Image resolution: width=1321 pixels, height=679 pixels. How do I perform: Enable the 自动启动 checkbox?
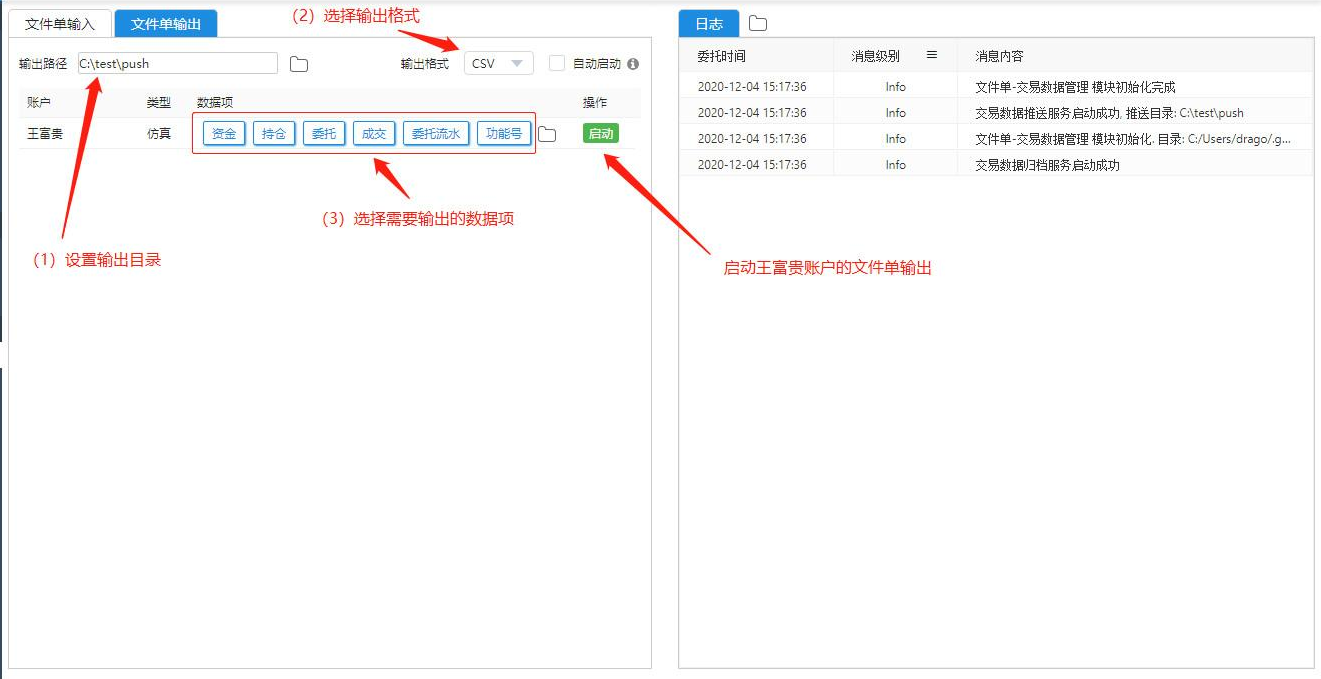(x=557, y=64)
